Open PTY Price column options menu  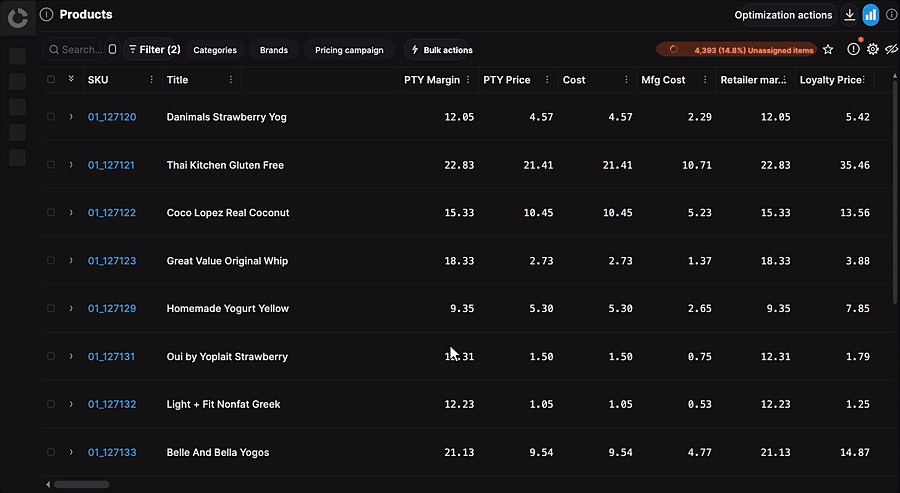pos(547,80)
